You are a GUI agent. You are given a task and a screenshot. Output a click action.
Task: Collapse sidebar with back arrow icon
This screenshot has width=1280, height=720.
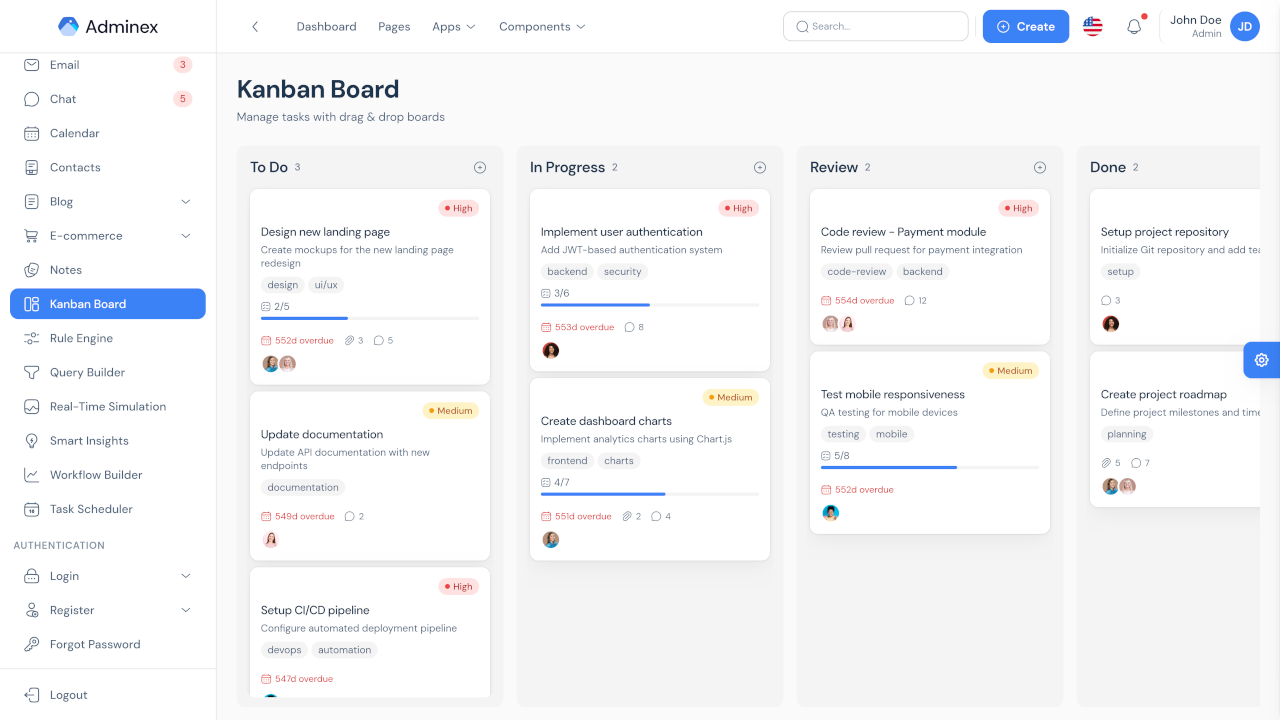pos(255,27)
